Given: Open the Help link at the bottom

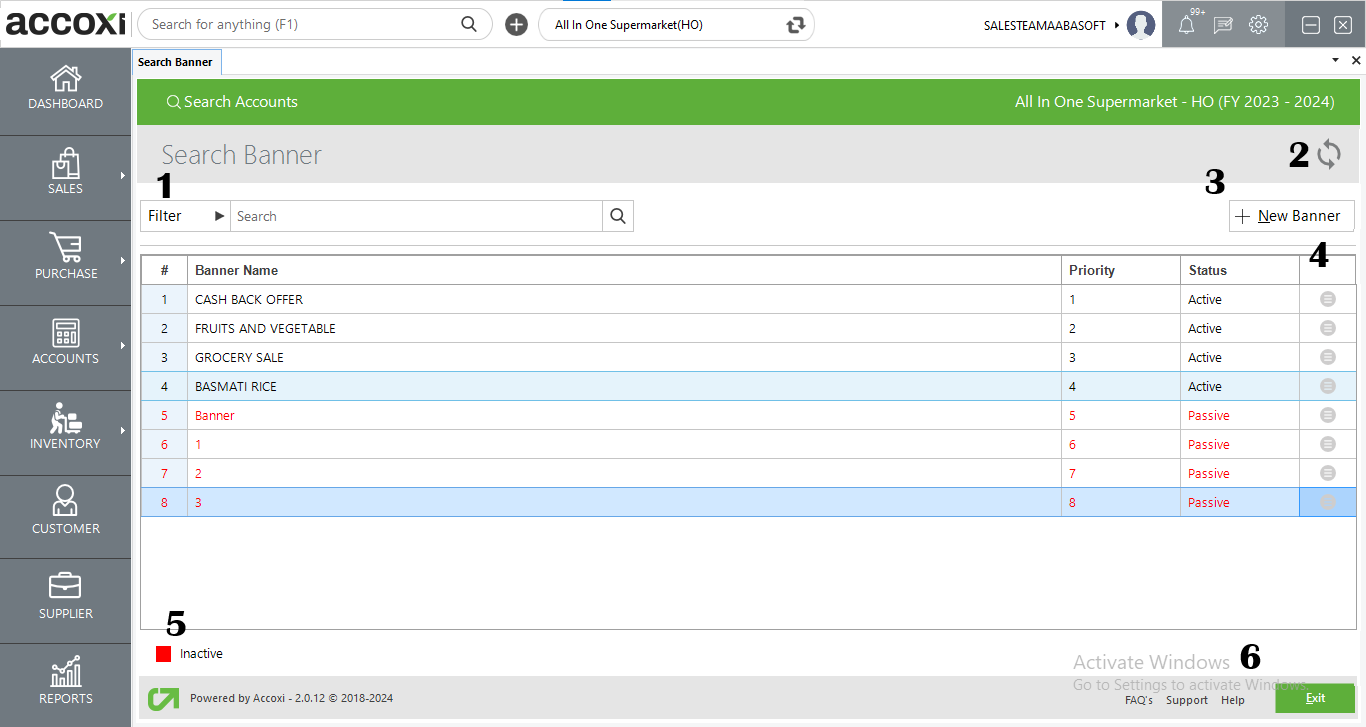Looking at the screenshot, I should [x=1233, y=700].
